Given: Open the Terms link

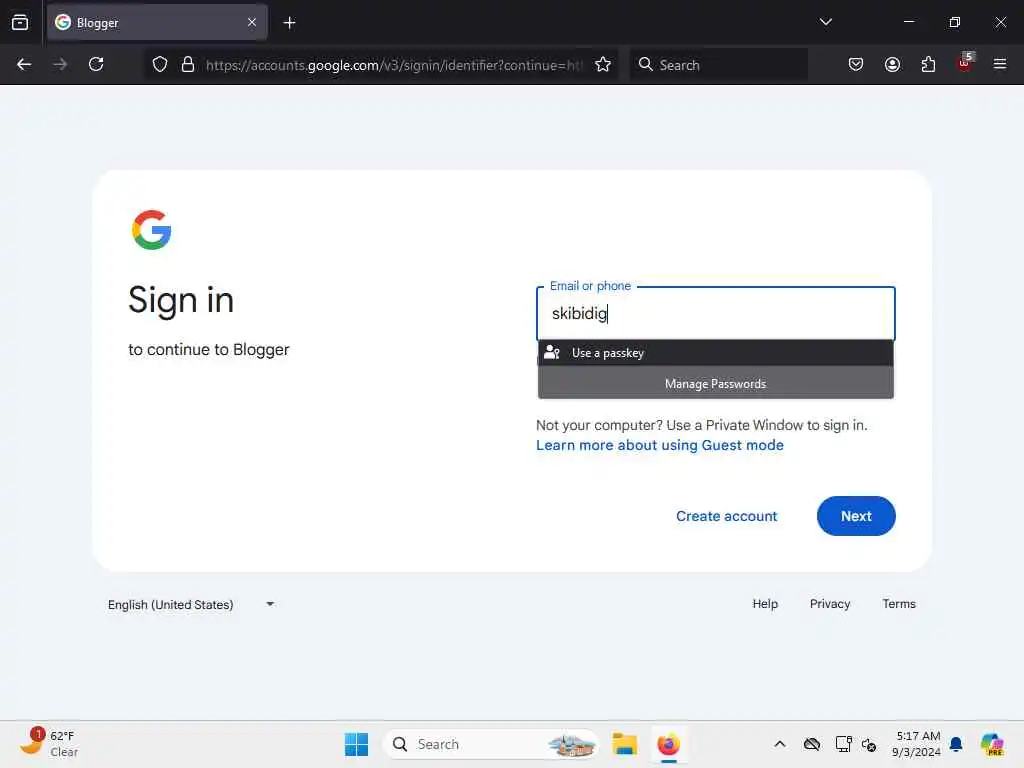Looking at the screenshot, I should [899, 604].
